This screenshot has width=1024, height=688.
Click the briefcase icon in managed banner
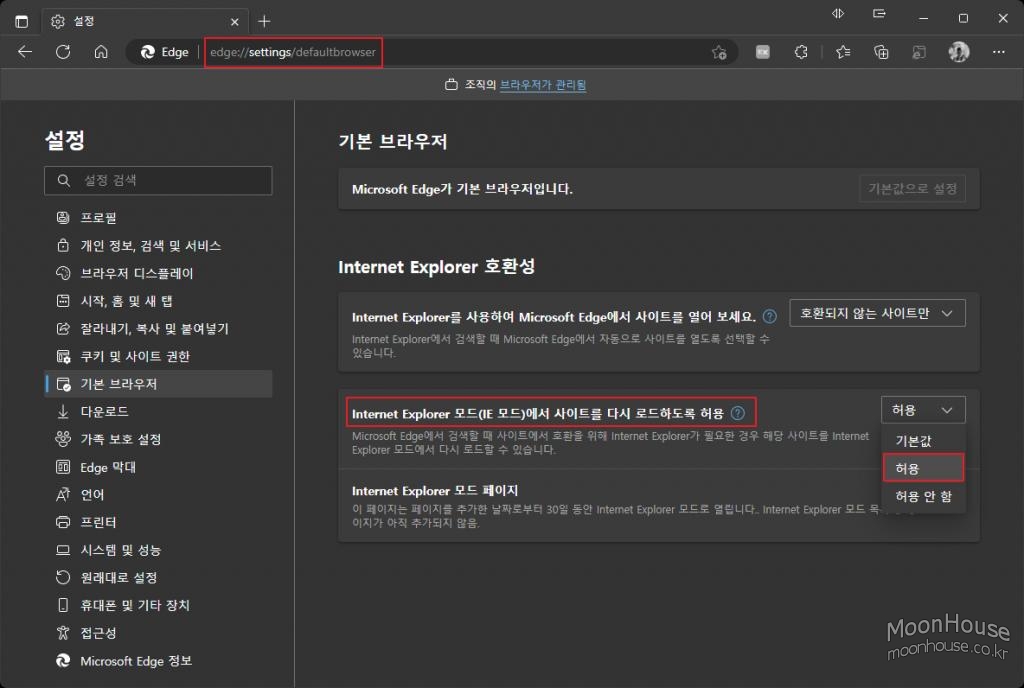451,85
